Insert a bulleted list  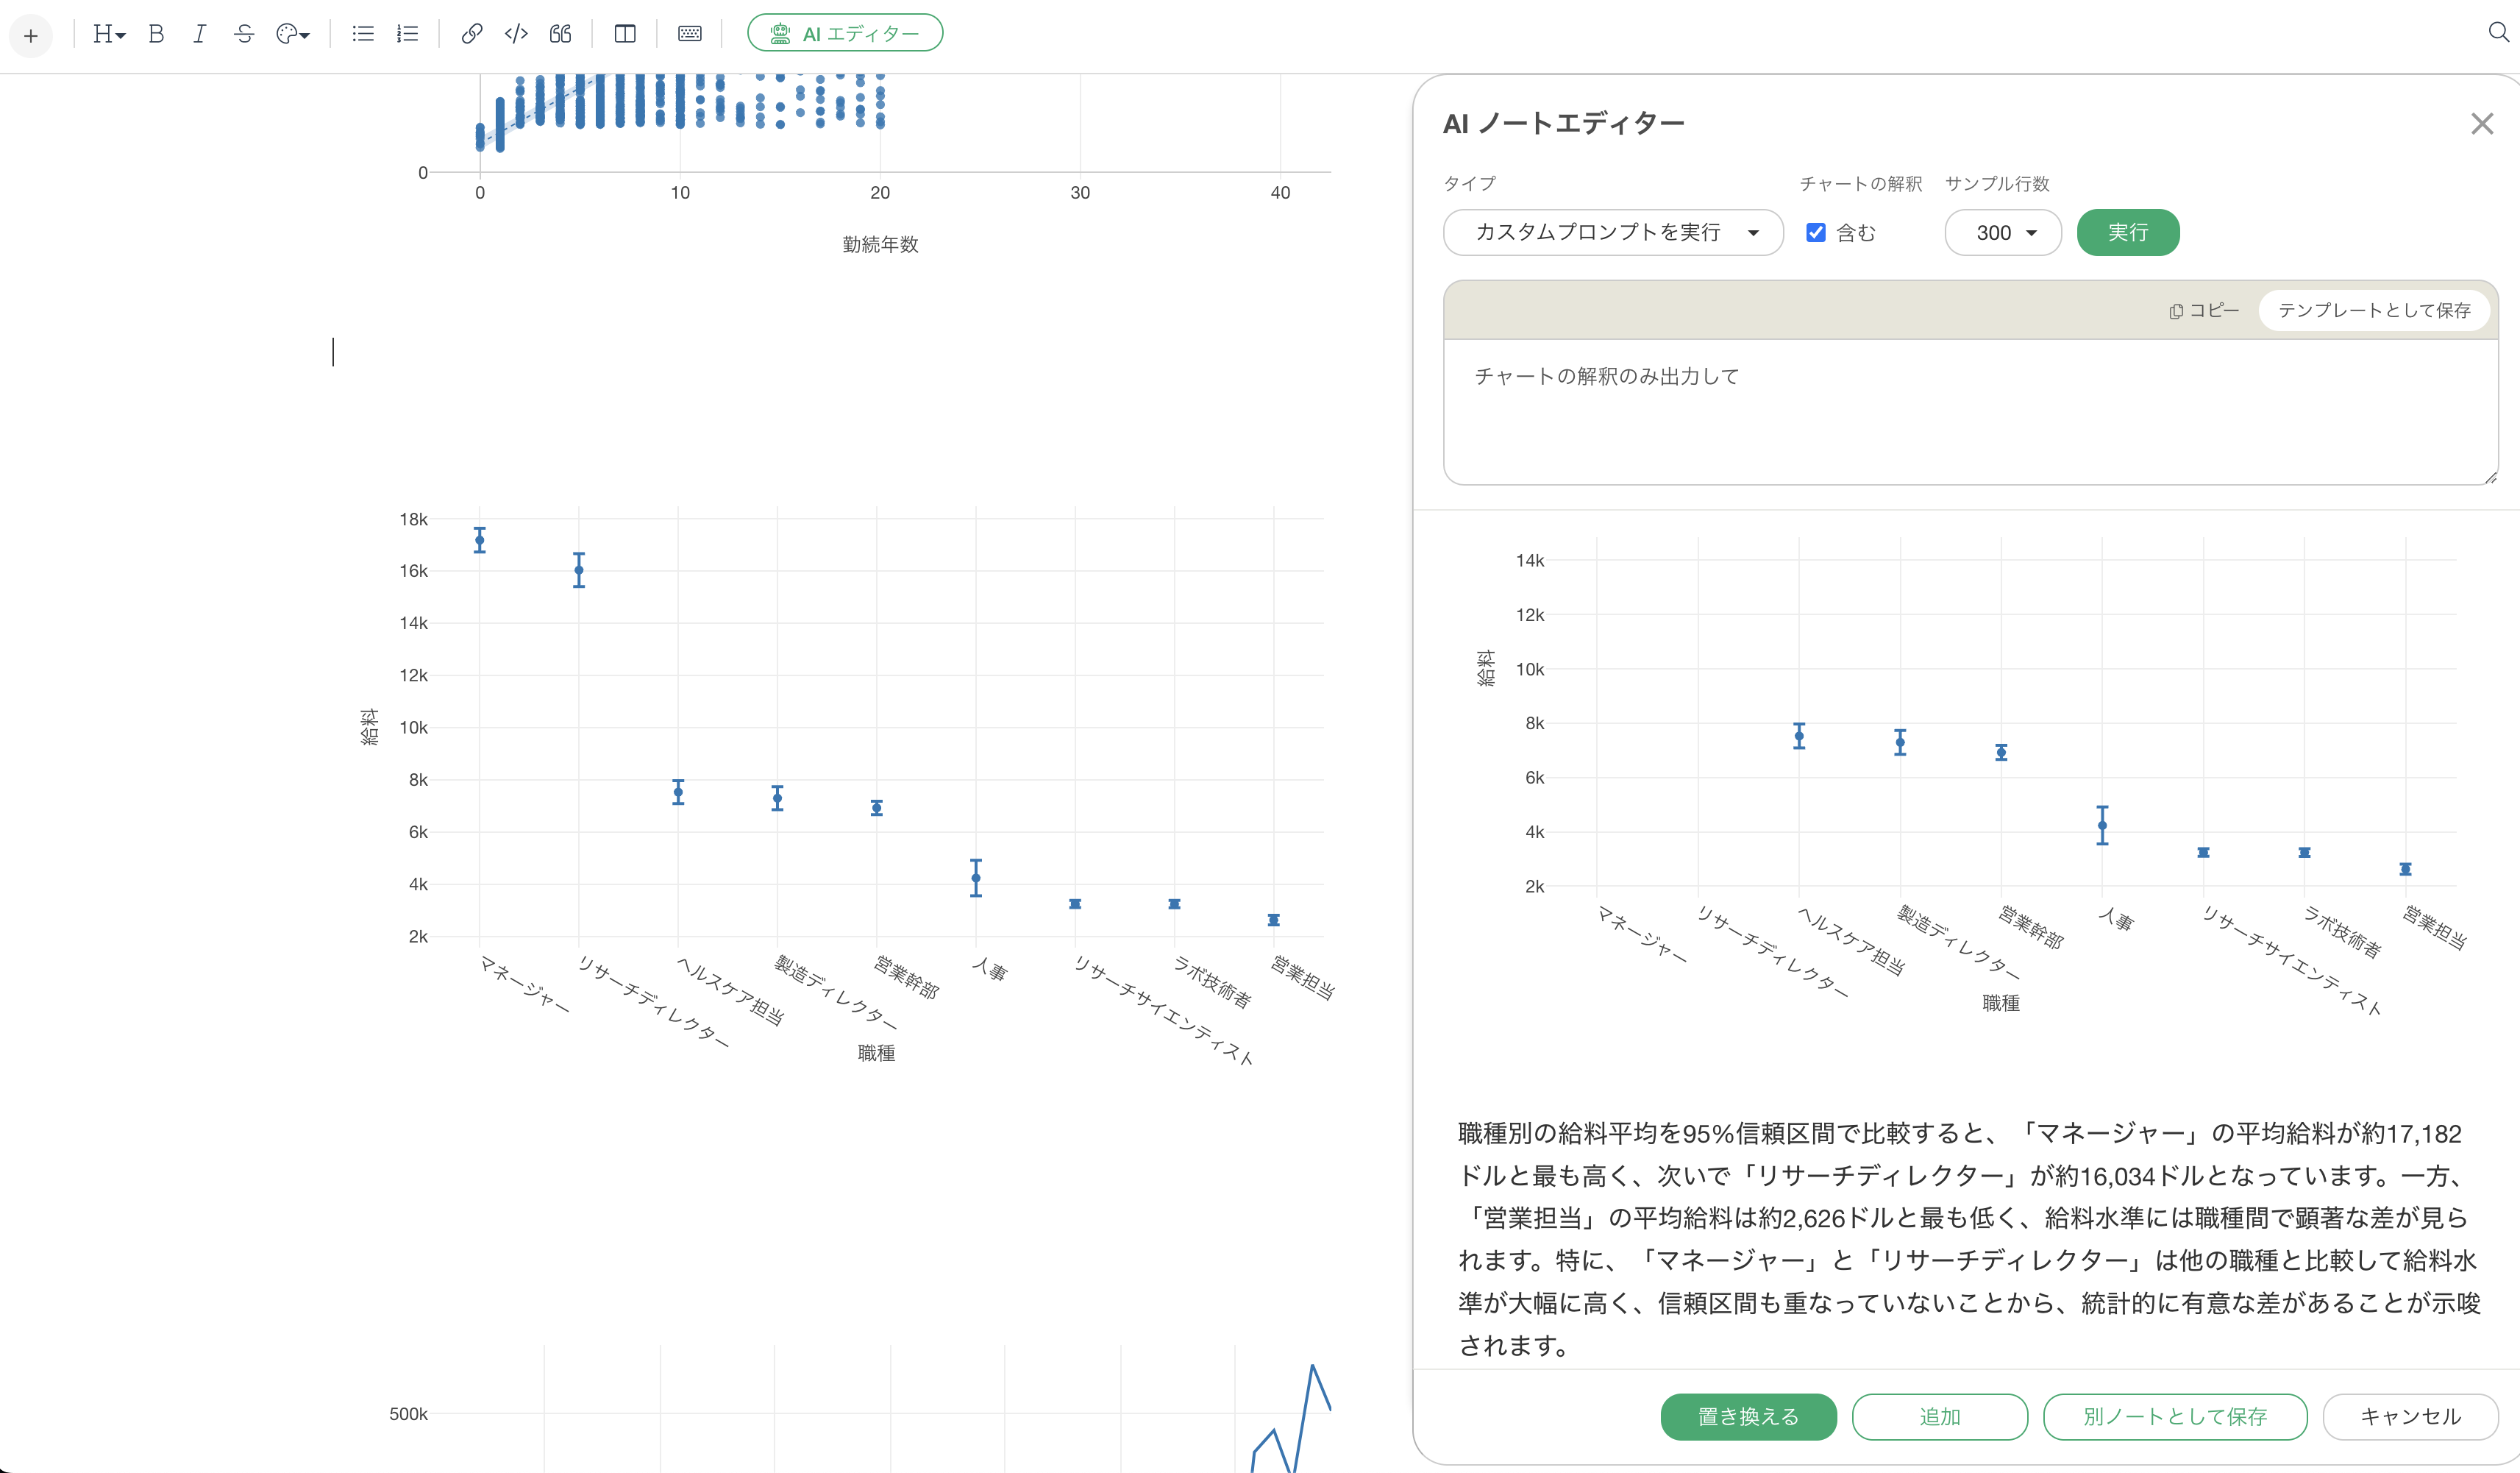pos(363,34)
